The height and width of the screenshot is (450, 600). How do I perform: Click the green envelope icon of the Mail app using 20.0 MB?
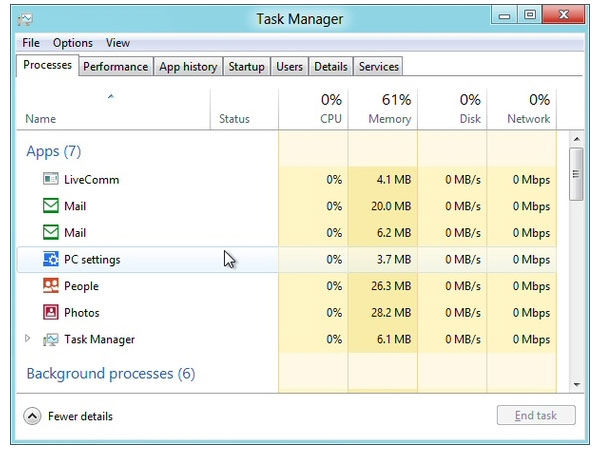pyautogui.click(x=51, y=206)
